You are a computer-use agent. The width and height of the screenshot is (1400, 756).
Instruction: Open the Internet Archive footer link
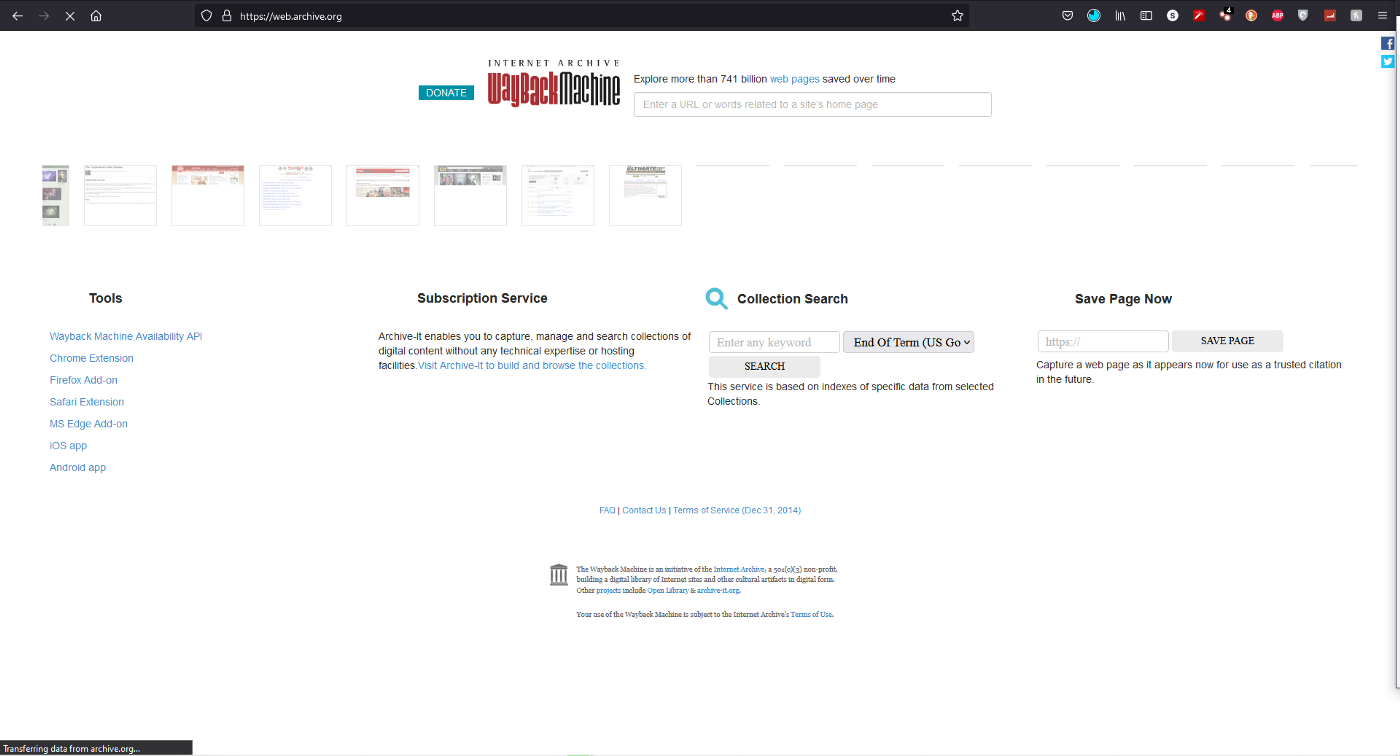pos(739,569)
